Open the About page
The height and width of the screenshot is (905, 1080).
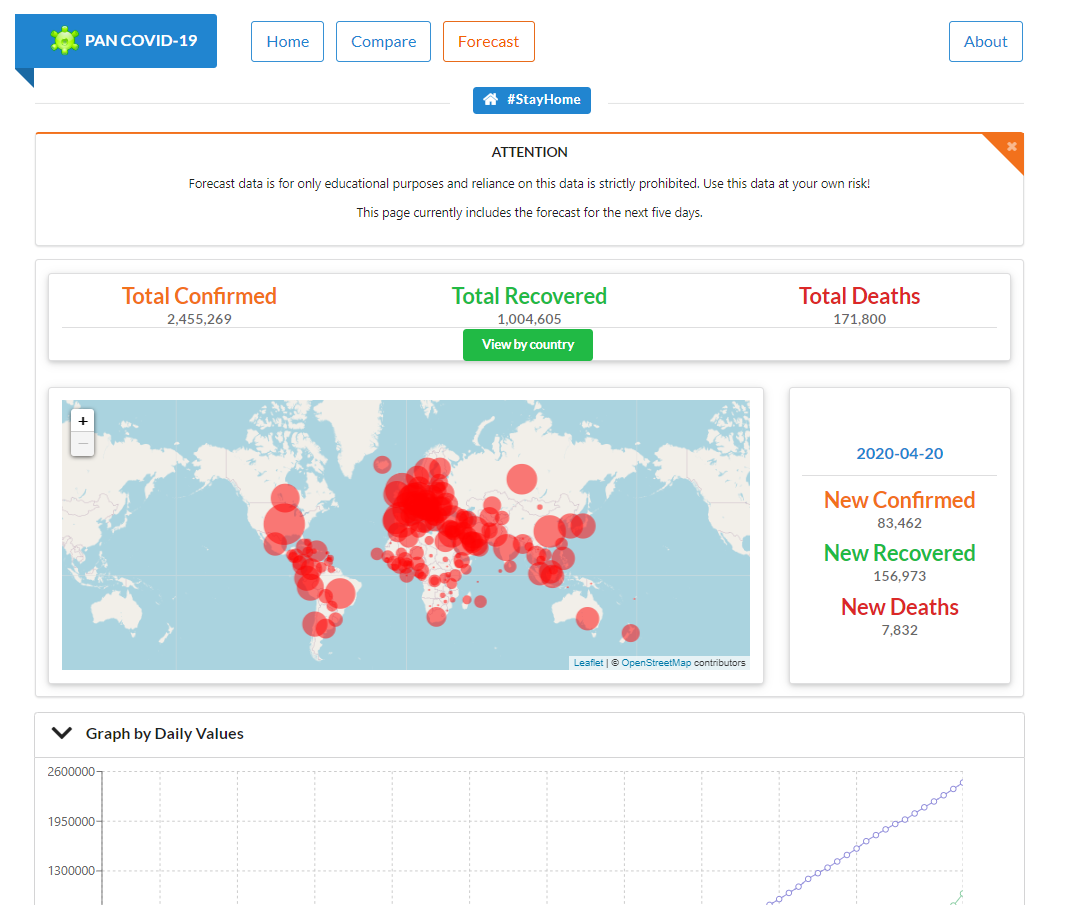pyautogui.click(x=986, y=41)
